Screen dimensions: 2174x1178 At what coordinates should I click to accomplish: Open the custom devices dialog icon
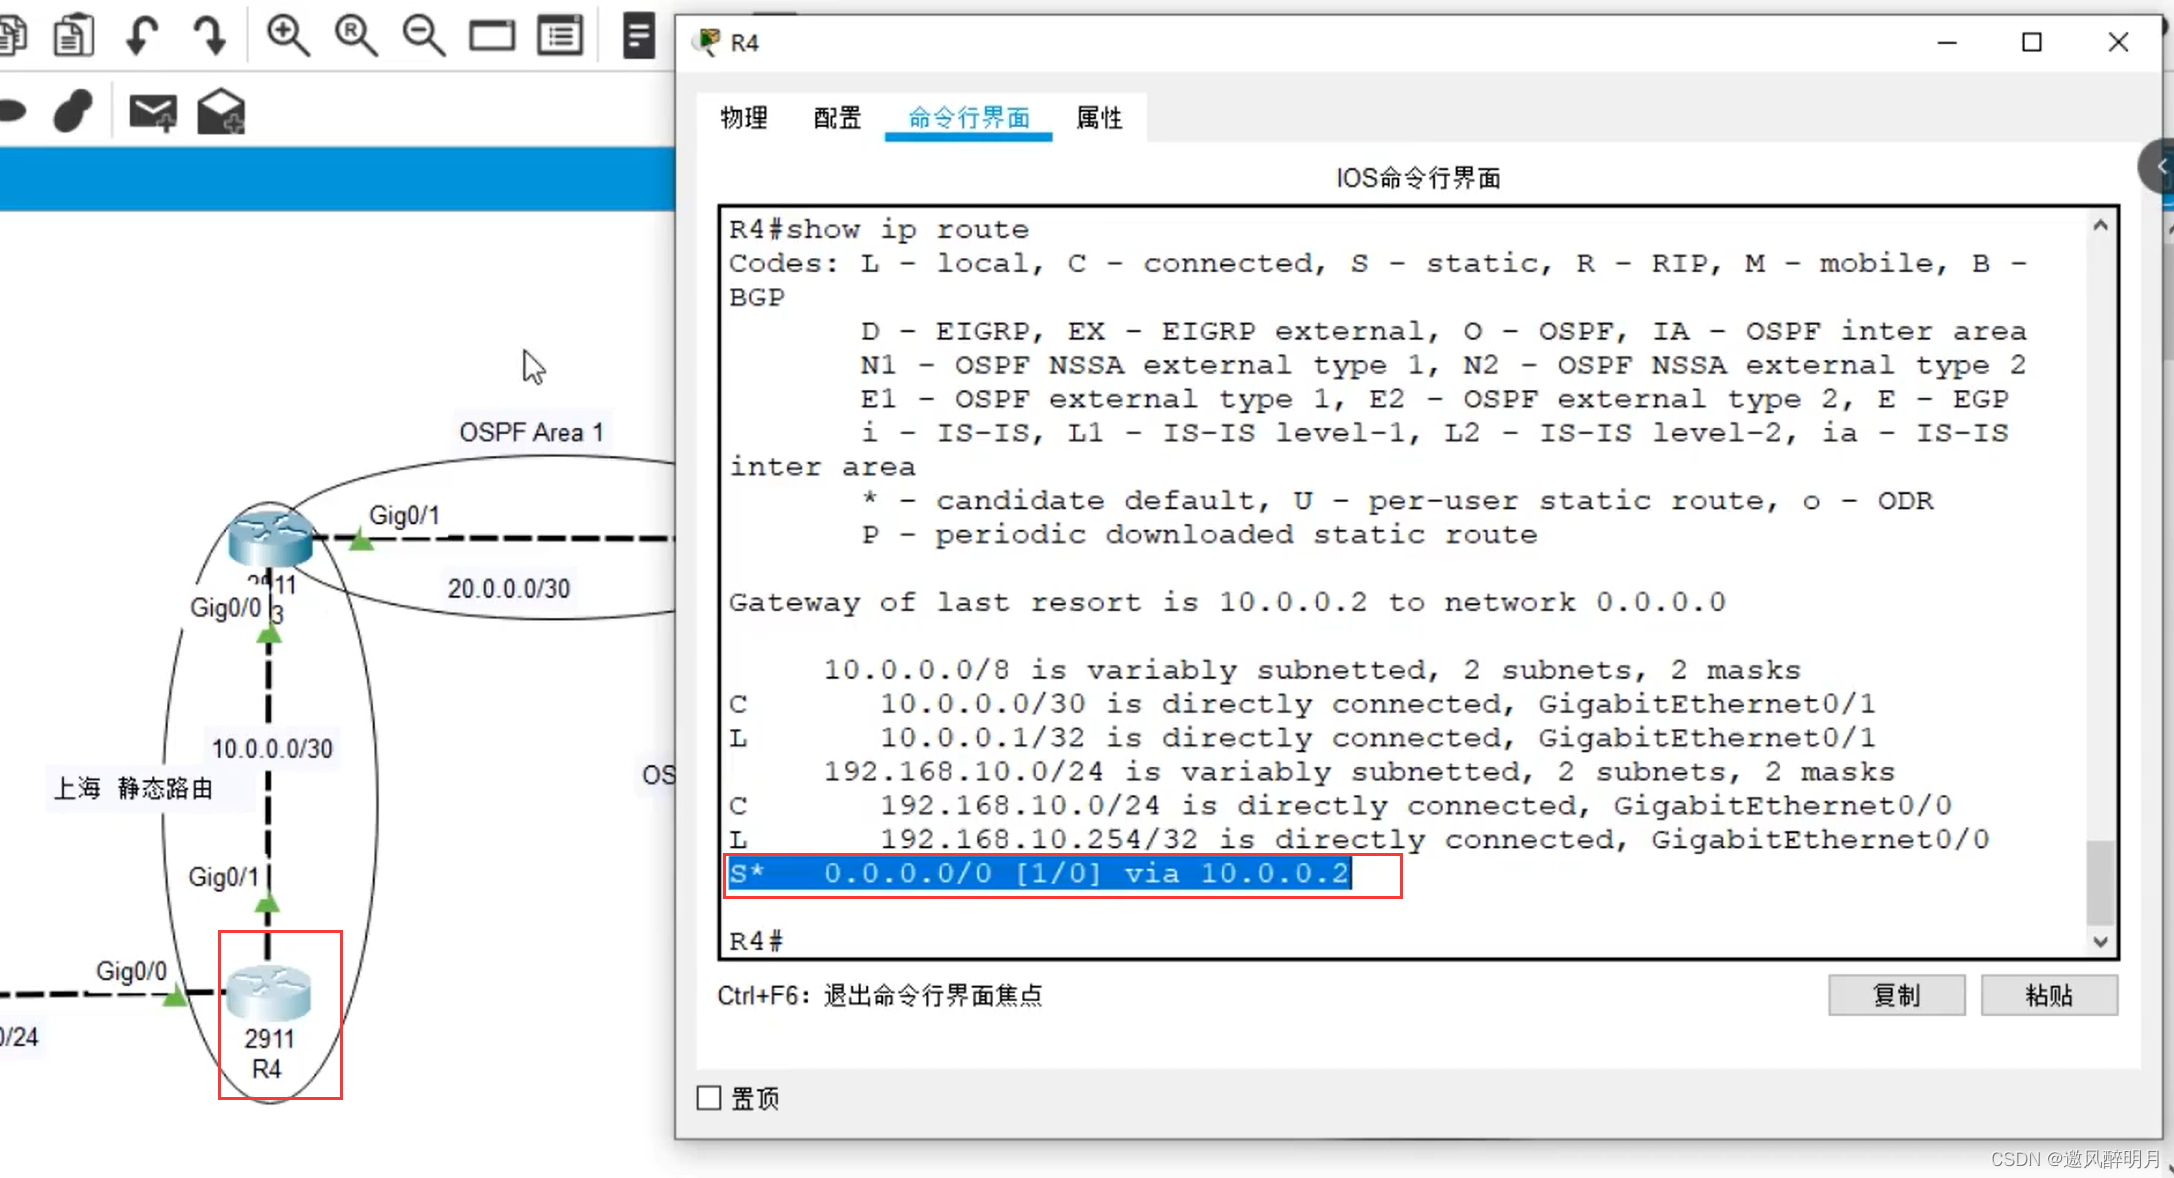tap(560, 36)
